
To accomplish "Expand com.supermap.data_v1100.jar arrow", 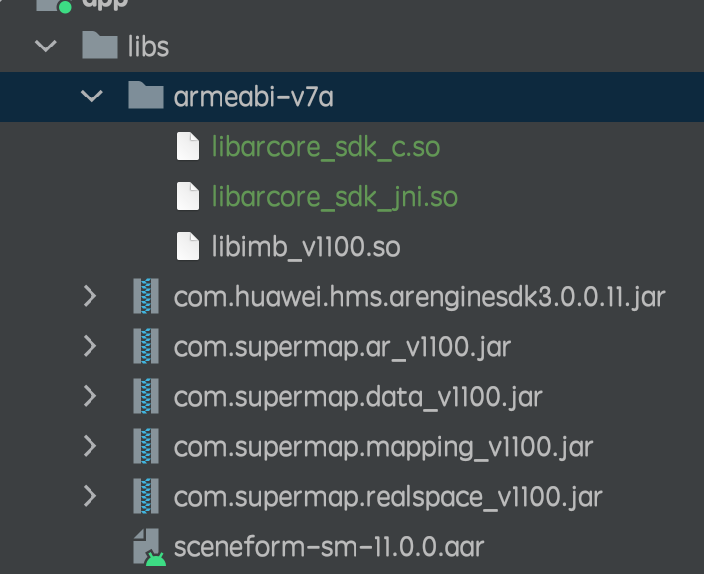I will tap(90, 396).
